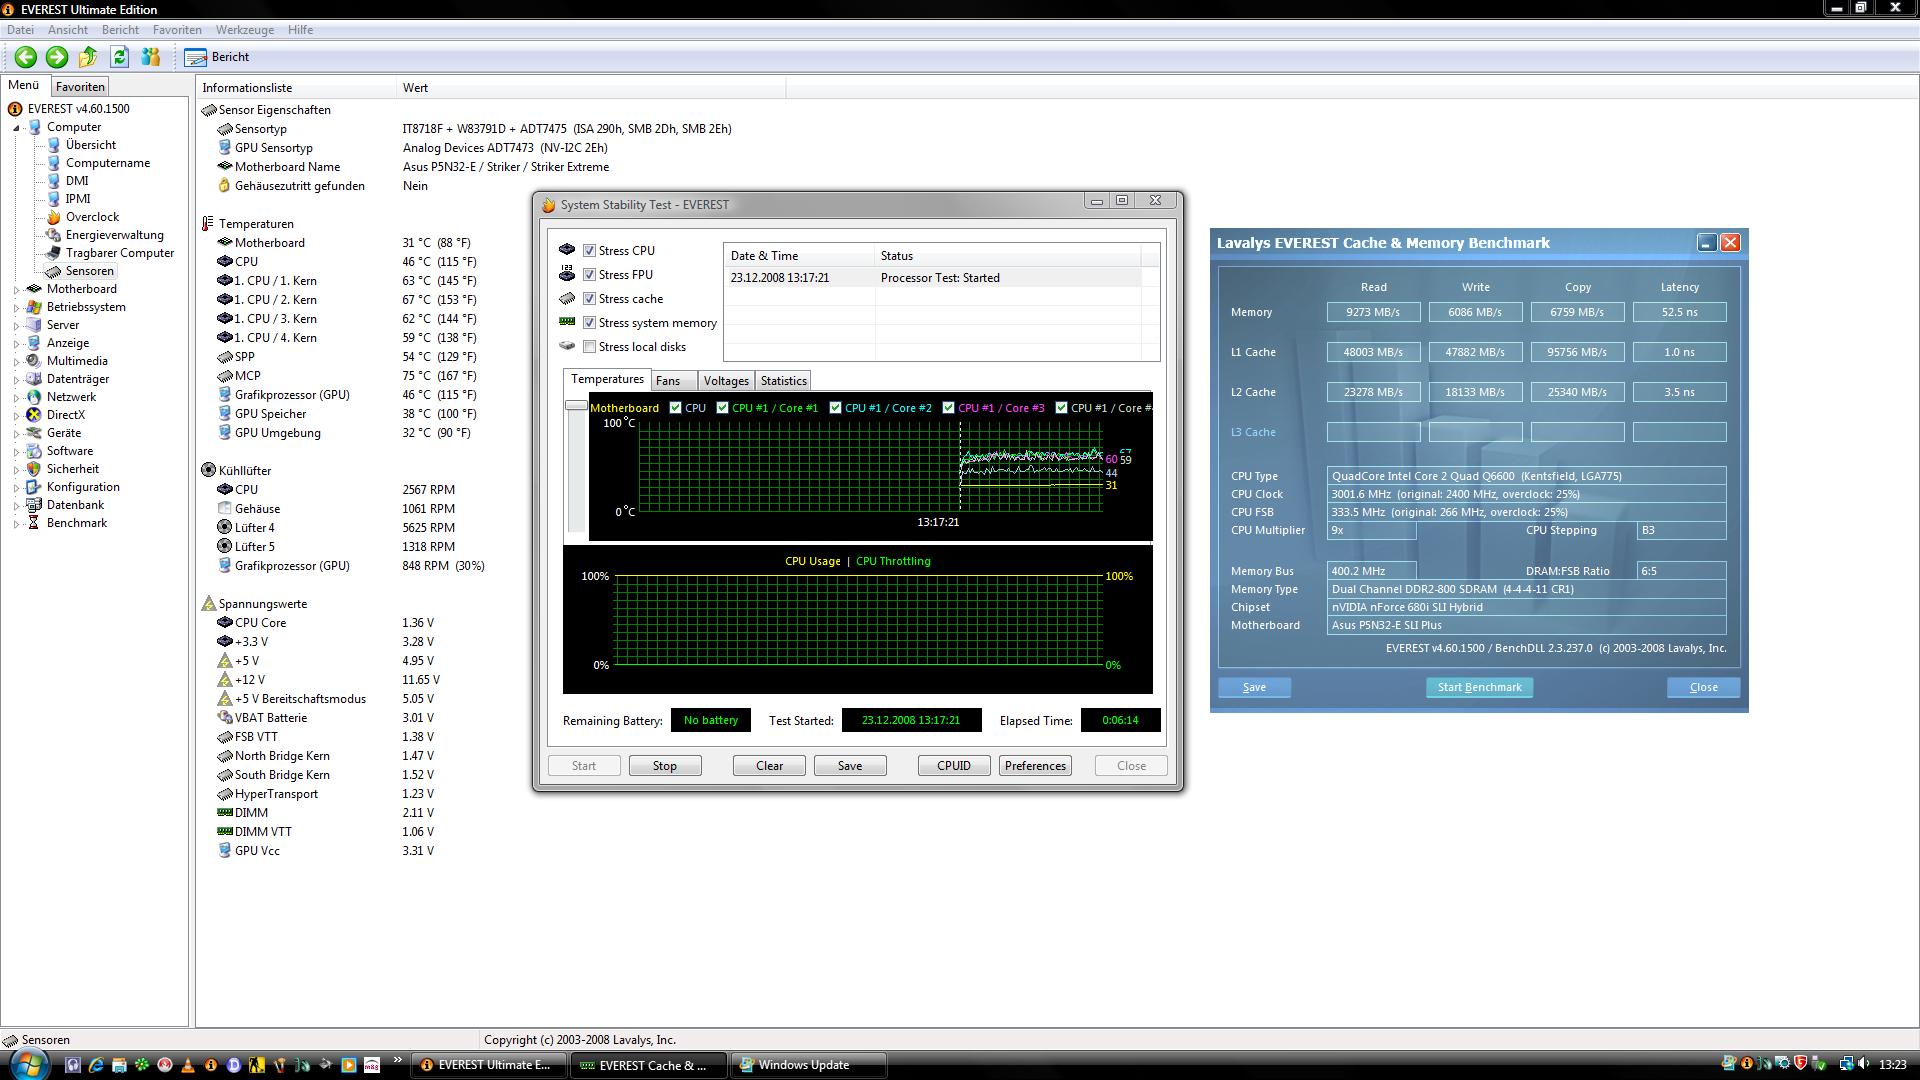
Task: Click the users icon in the toolbar
Action: (151, 57)
